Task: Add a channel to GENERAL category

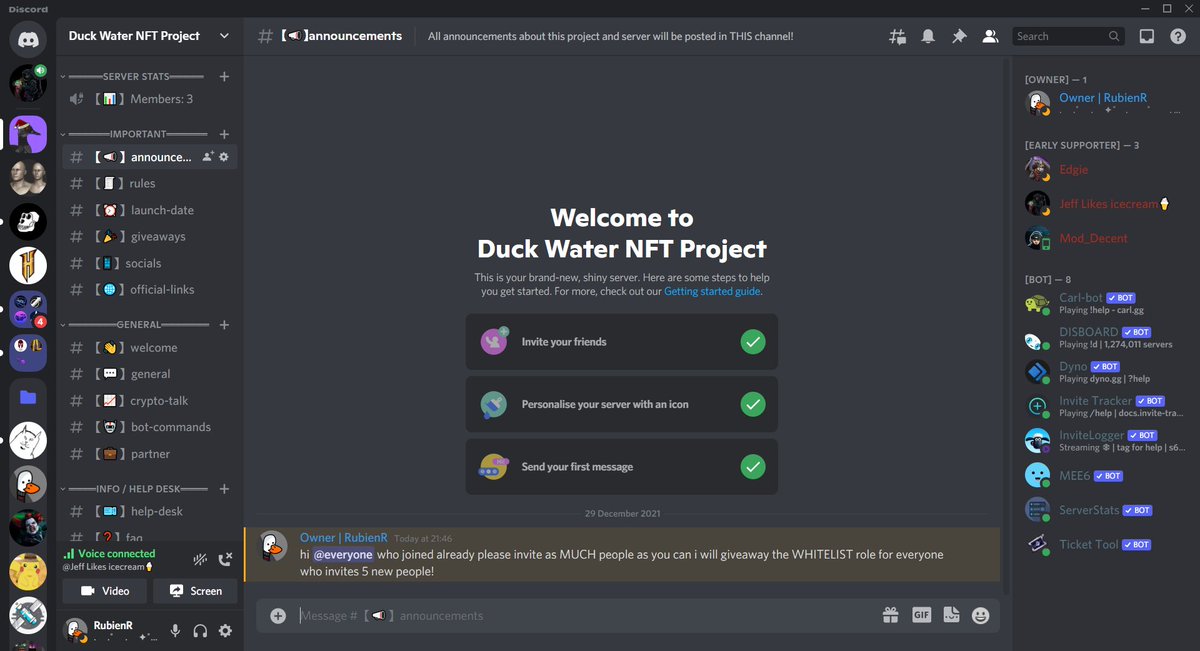Action: (224, 324)
